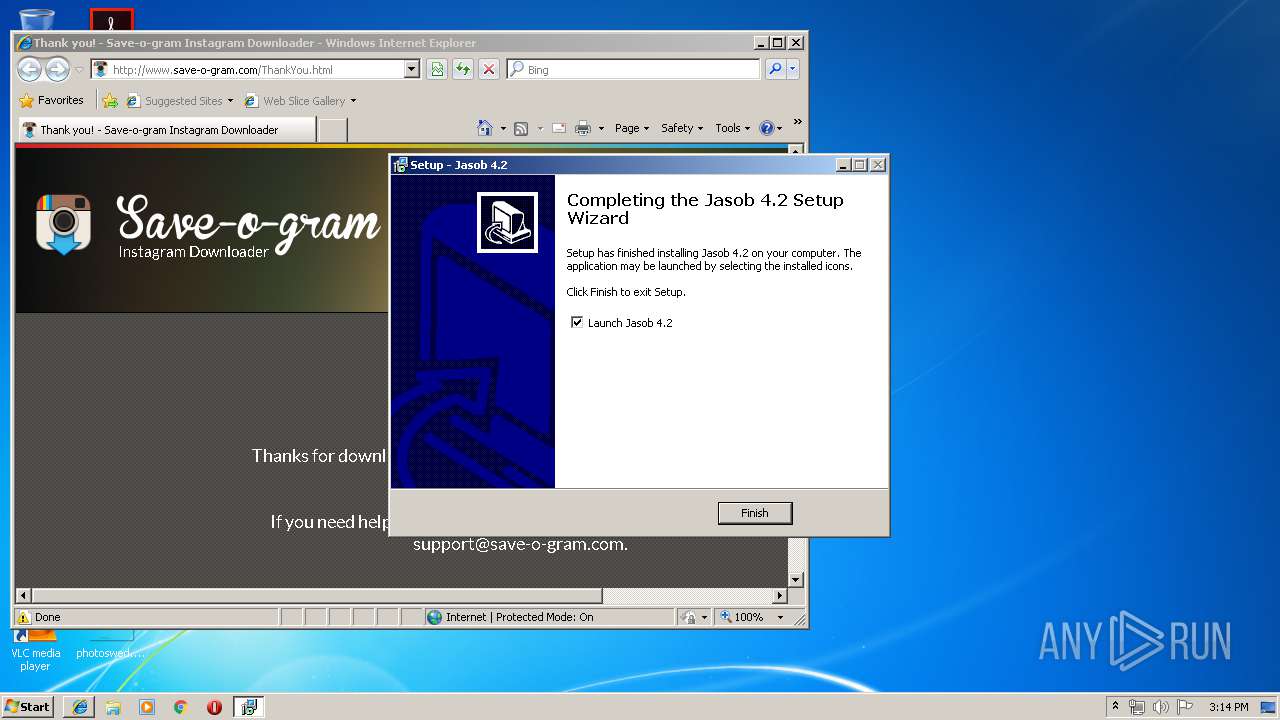Viewport: 1280px width, 720px height.
Task: Click Jasob setup wizard computer icon
Action: click(x=507, y=222)
